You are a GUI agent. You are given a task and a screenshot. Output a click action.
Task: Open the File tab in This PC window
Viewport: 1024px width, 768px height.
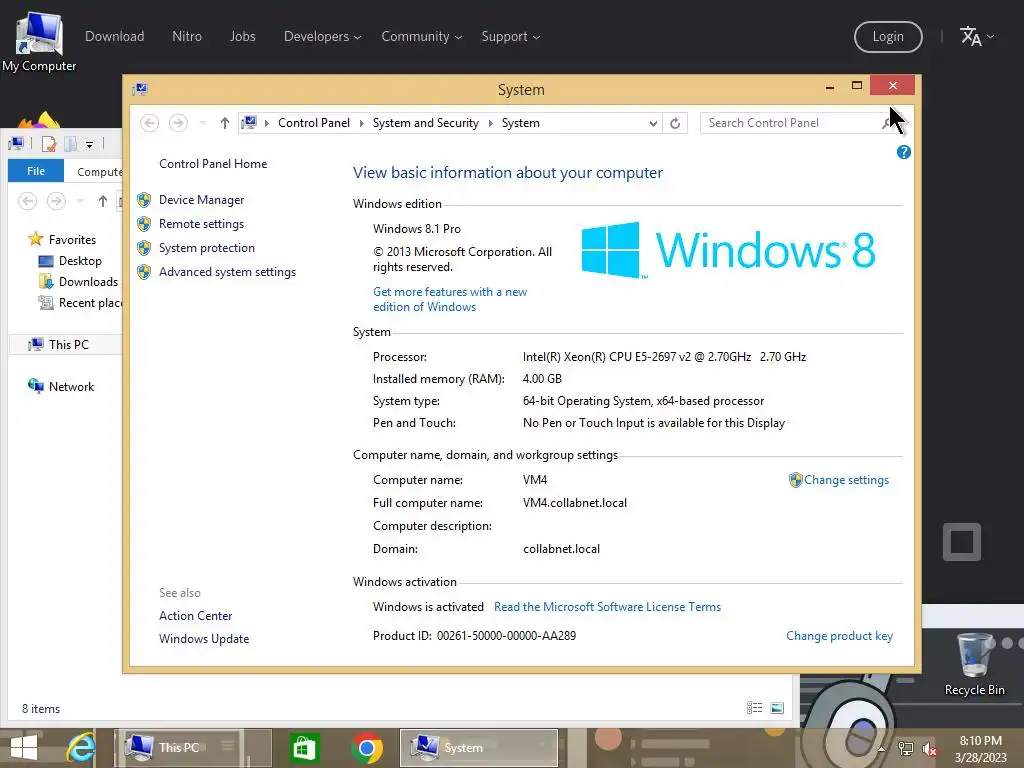coord(36,171)
